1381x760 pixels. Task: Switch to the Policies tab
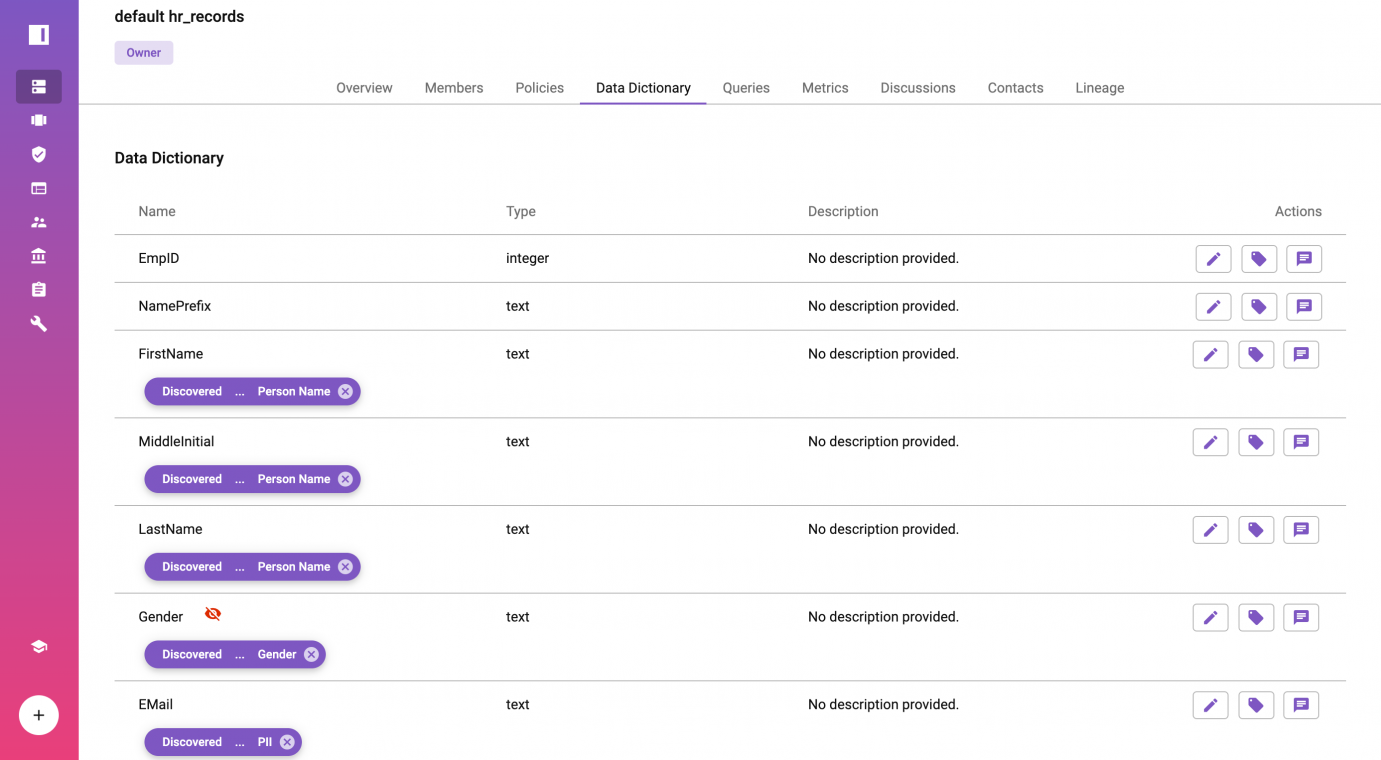(539, 88)
